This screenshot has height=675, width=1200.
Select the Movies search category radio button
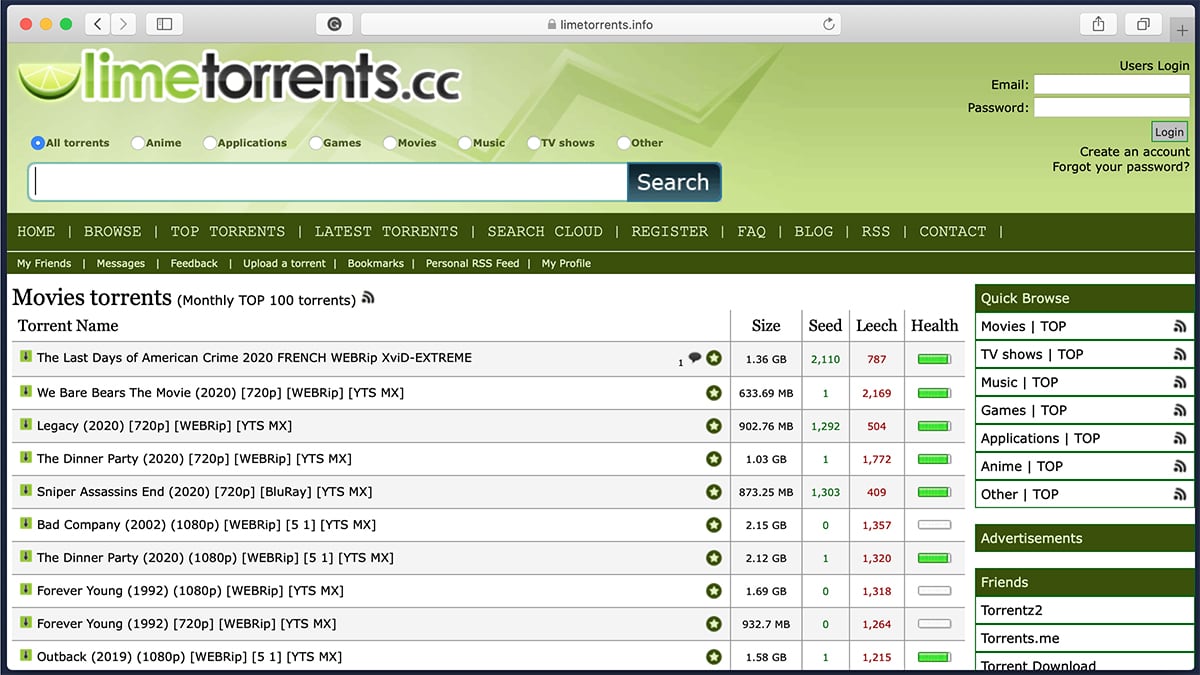point(390,143)
